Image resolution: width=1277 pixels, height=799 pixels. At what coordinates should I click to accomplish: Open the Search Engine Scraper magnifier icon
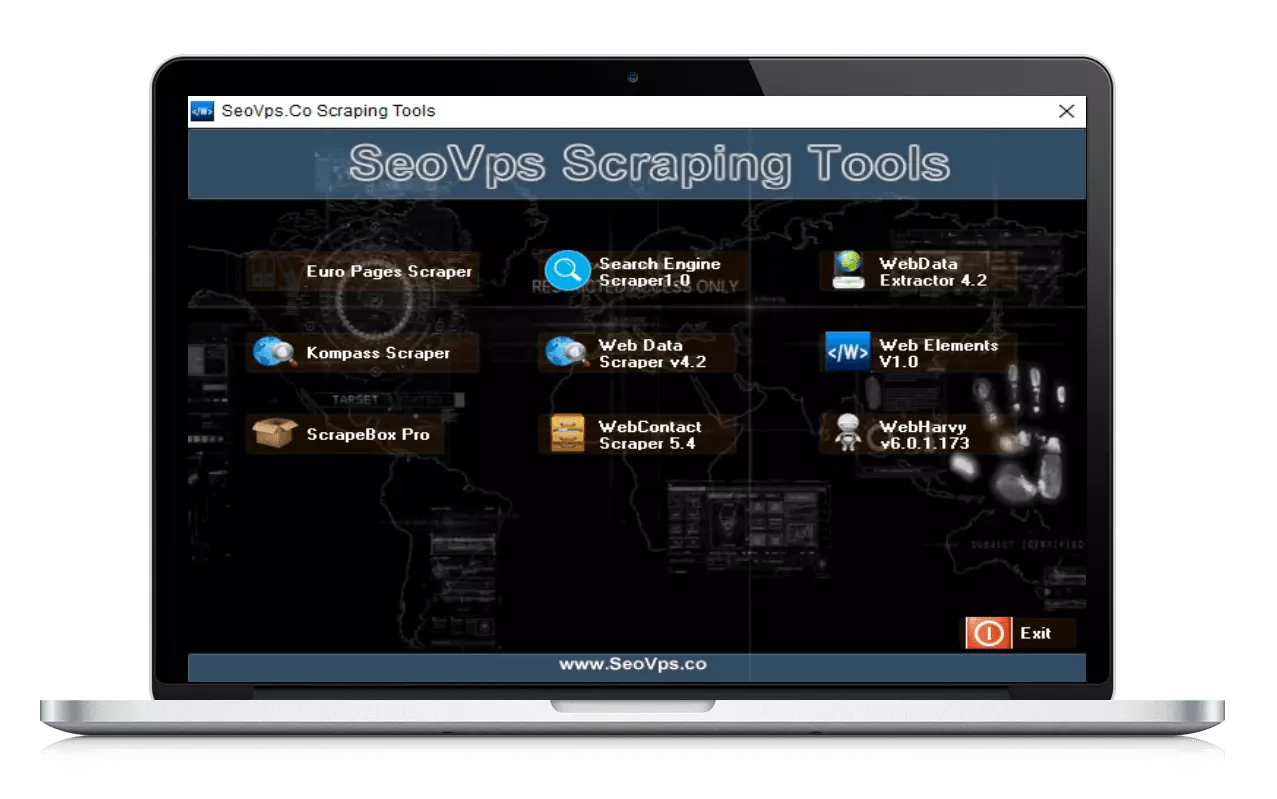[567, 271]
